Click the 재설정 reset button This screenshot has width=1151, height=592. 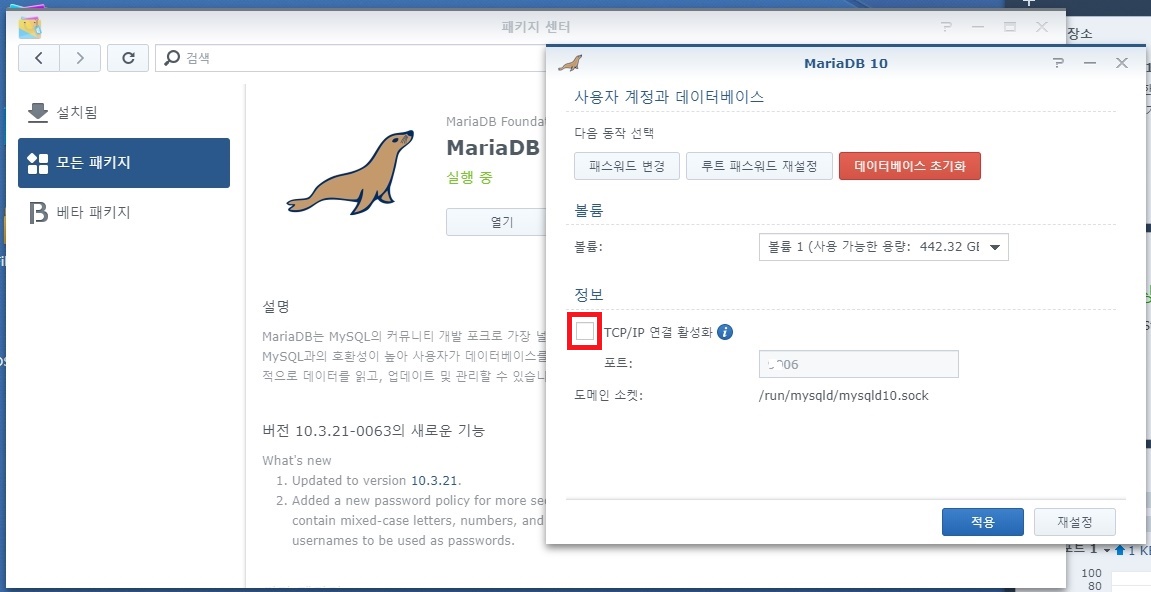(x=1075, y=522)
